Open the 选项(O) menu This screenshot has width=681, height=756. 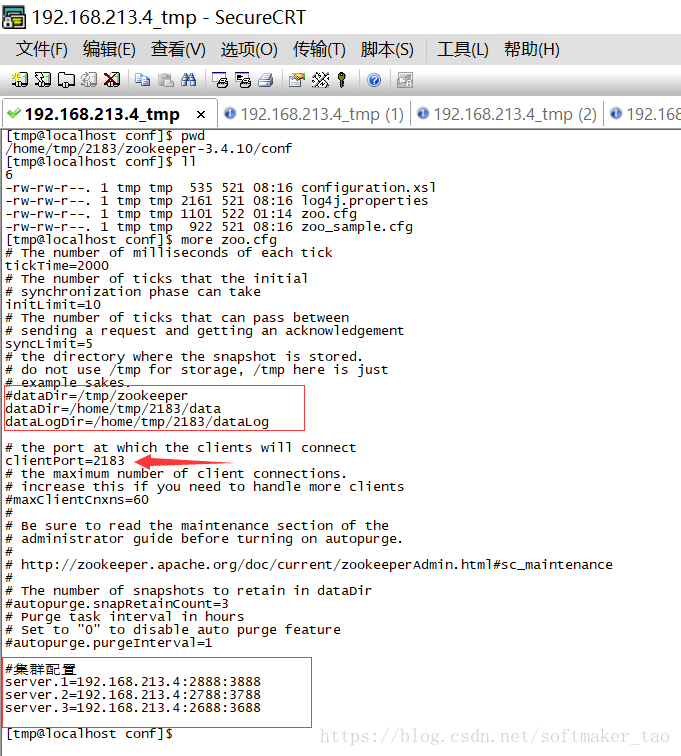[x=249, y=49]
